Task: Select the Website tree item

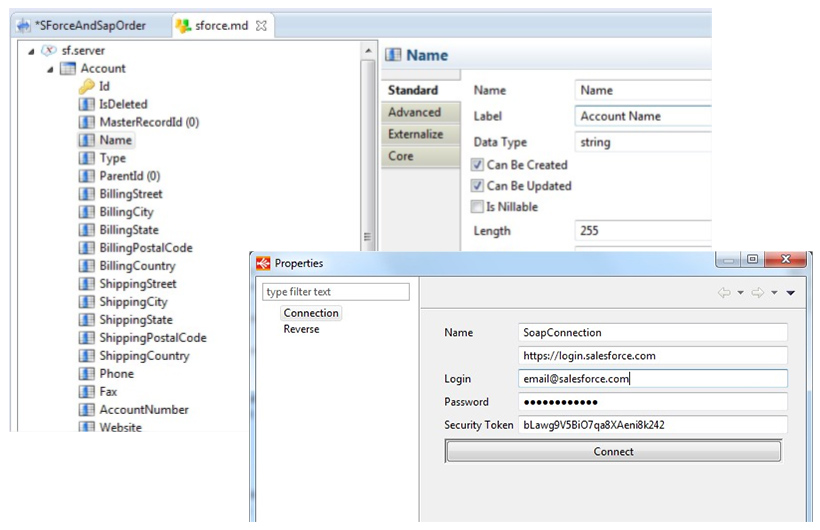Action: (121, 427)
